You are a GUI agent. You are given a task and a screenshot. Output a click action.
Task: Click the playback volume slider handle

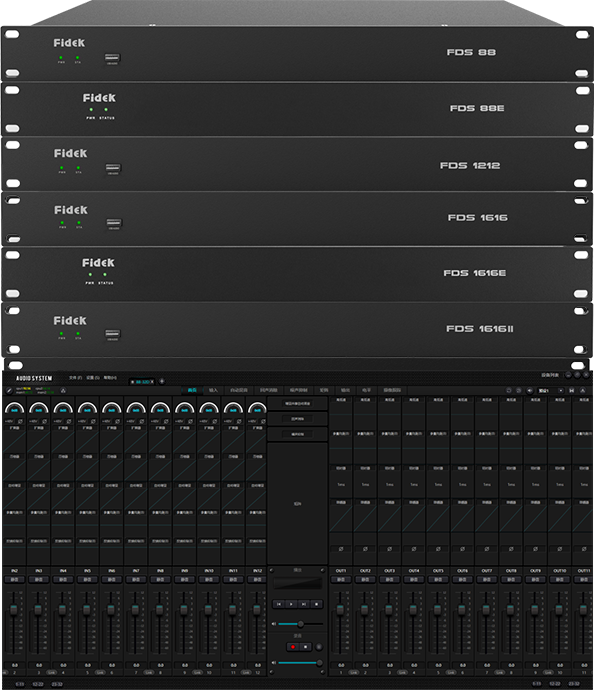pos(301,624)
